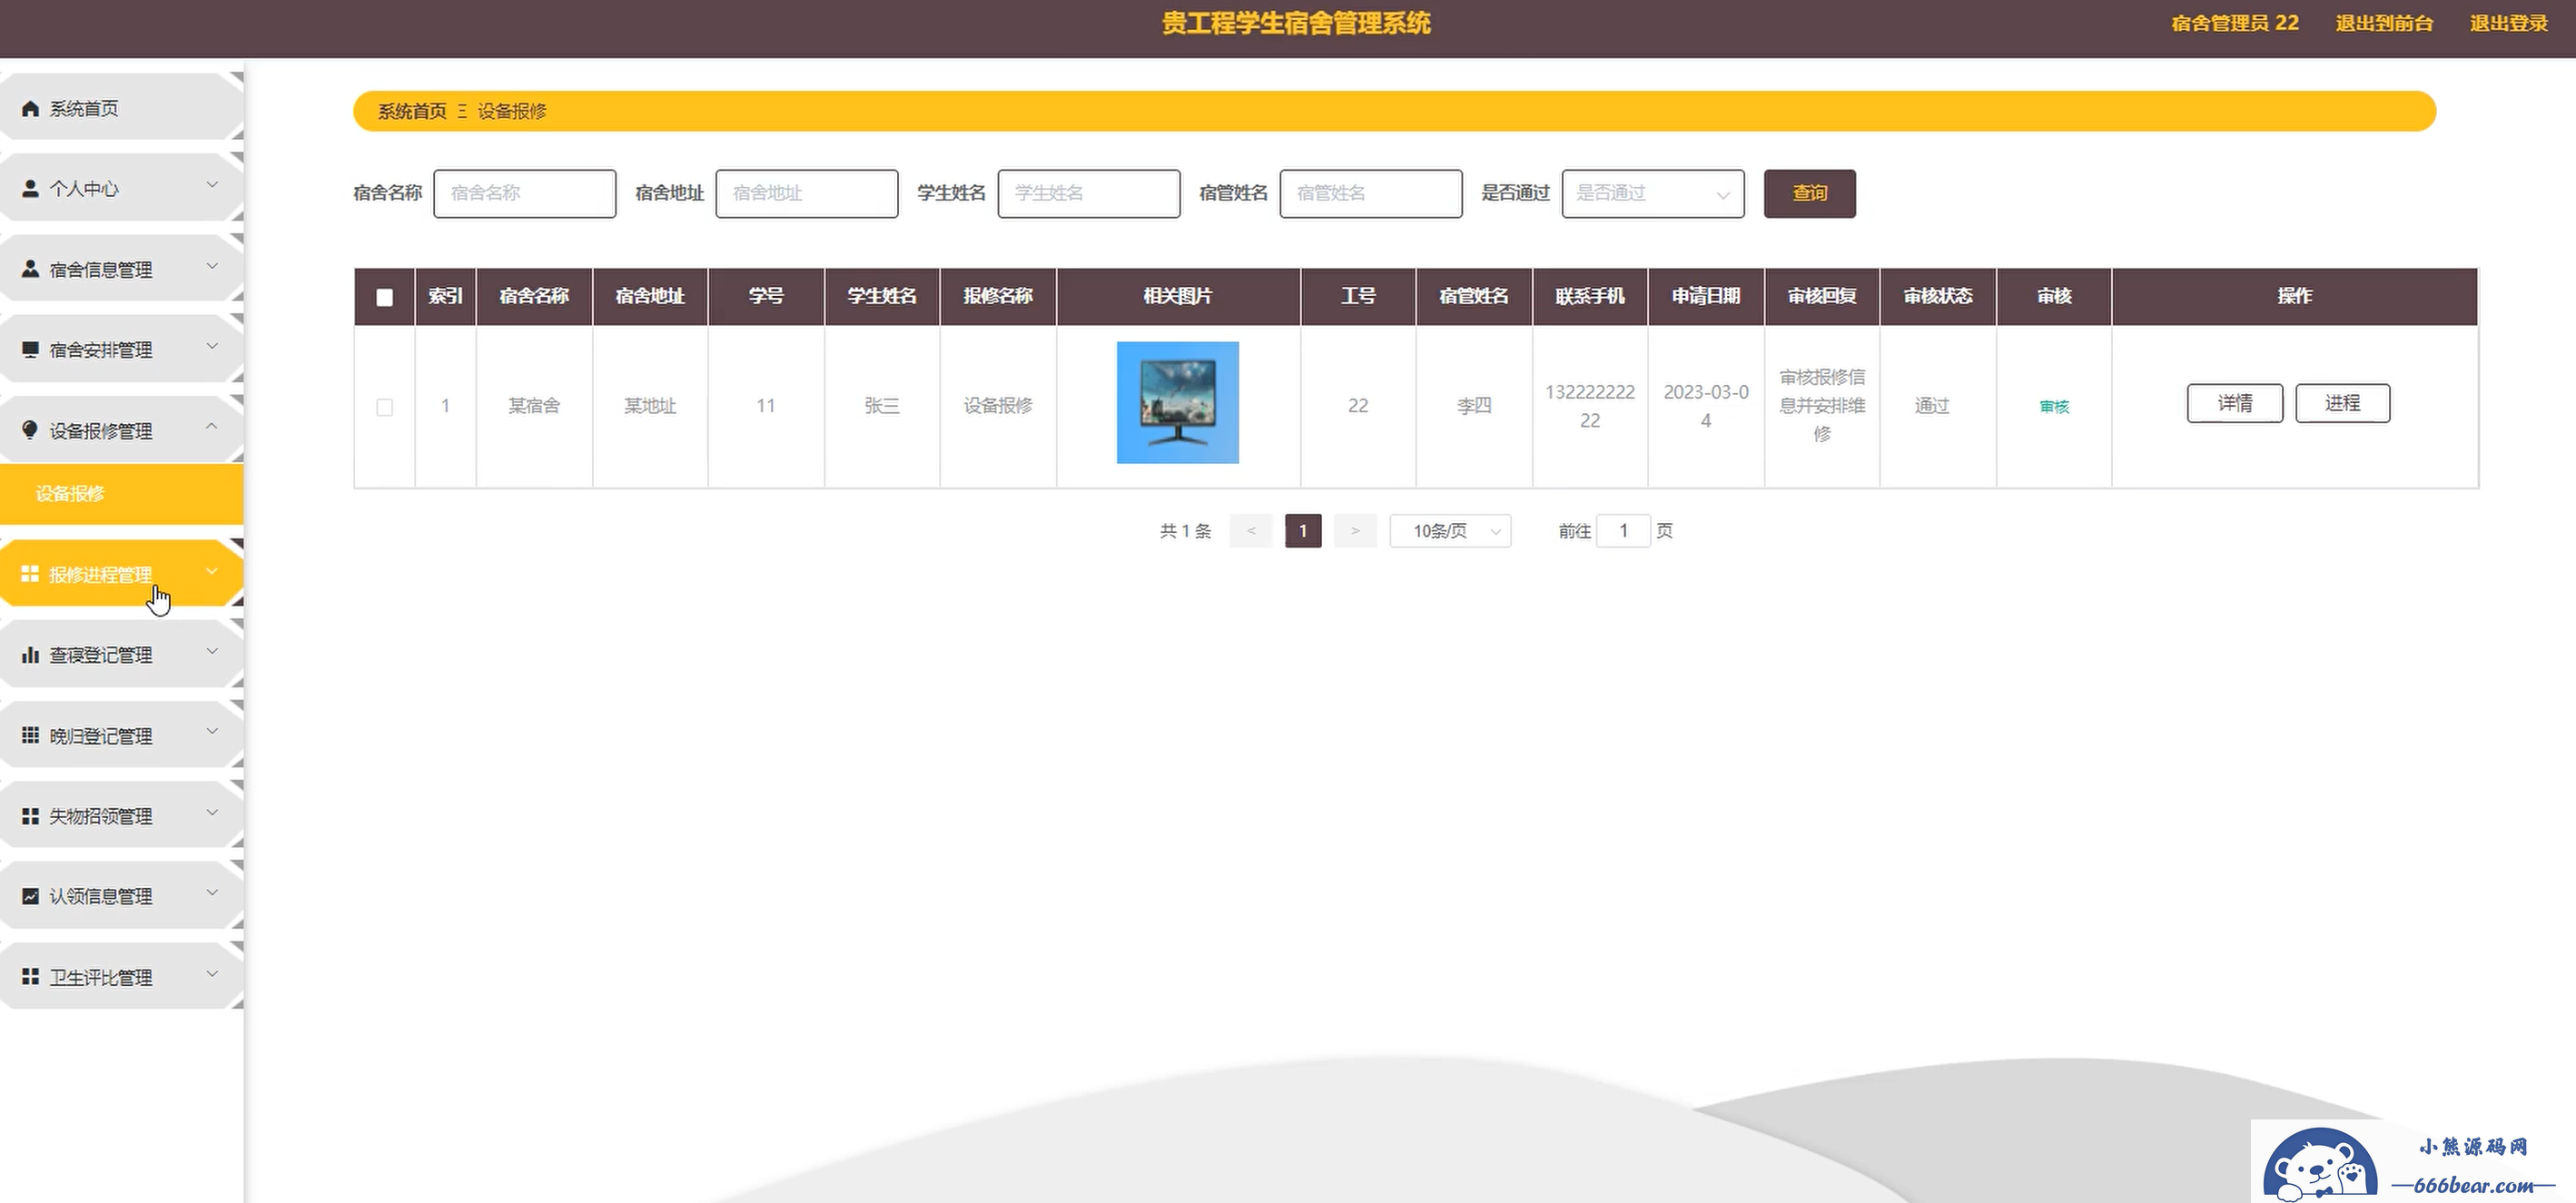
Task: Open the 晚归登记管理 menu label
Action: (100, 736)
